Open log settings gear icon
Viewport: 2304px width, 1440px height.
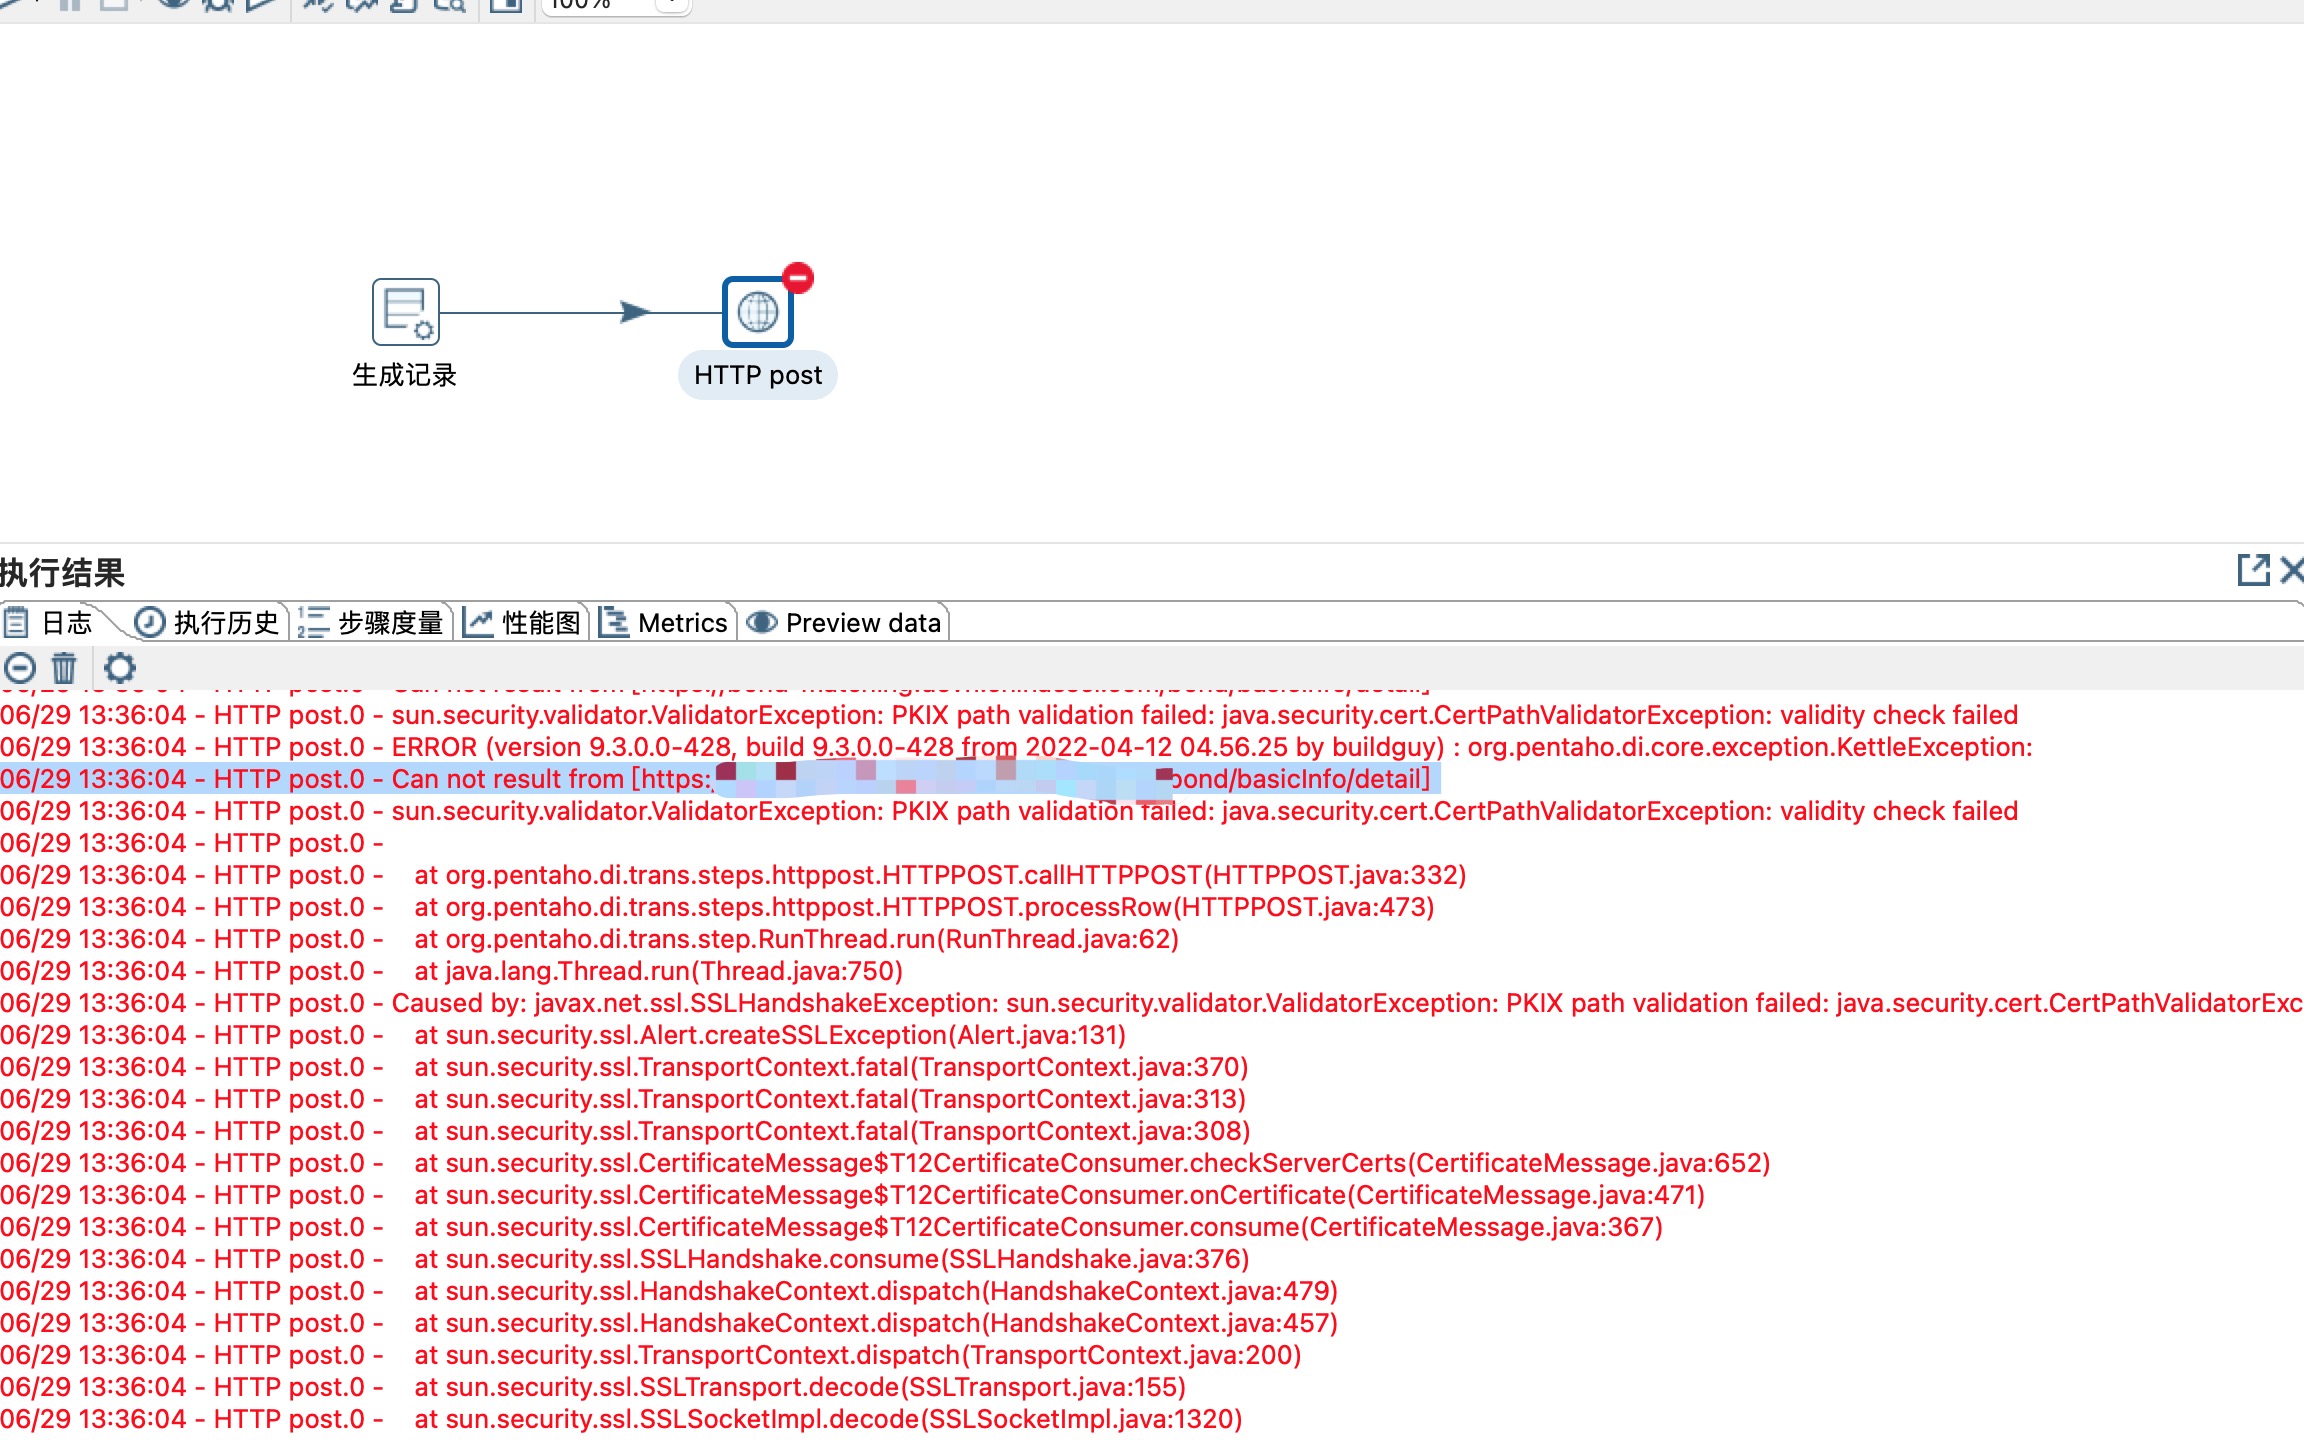click(120, 667)
